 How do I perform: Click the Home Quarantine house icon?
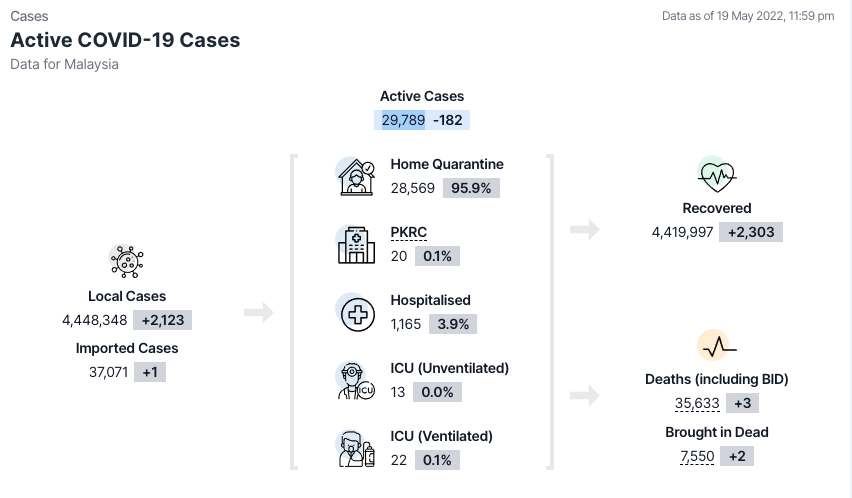click(x=356, y=177)
